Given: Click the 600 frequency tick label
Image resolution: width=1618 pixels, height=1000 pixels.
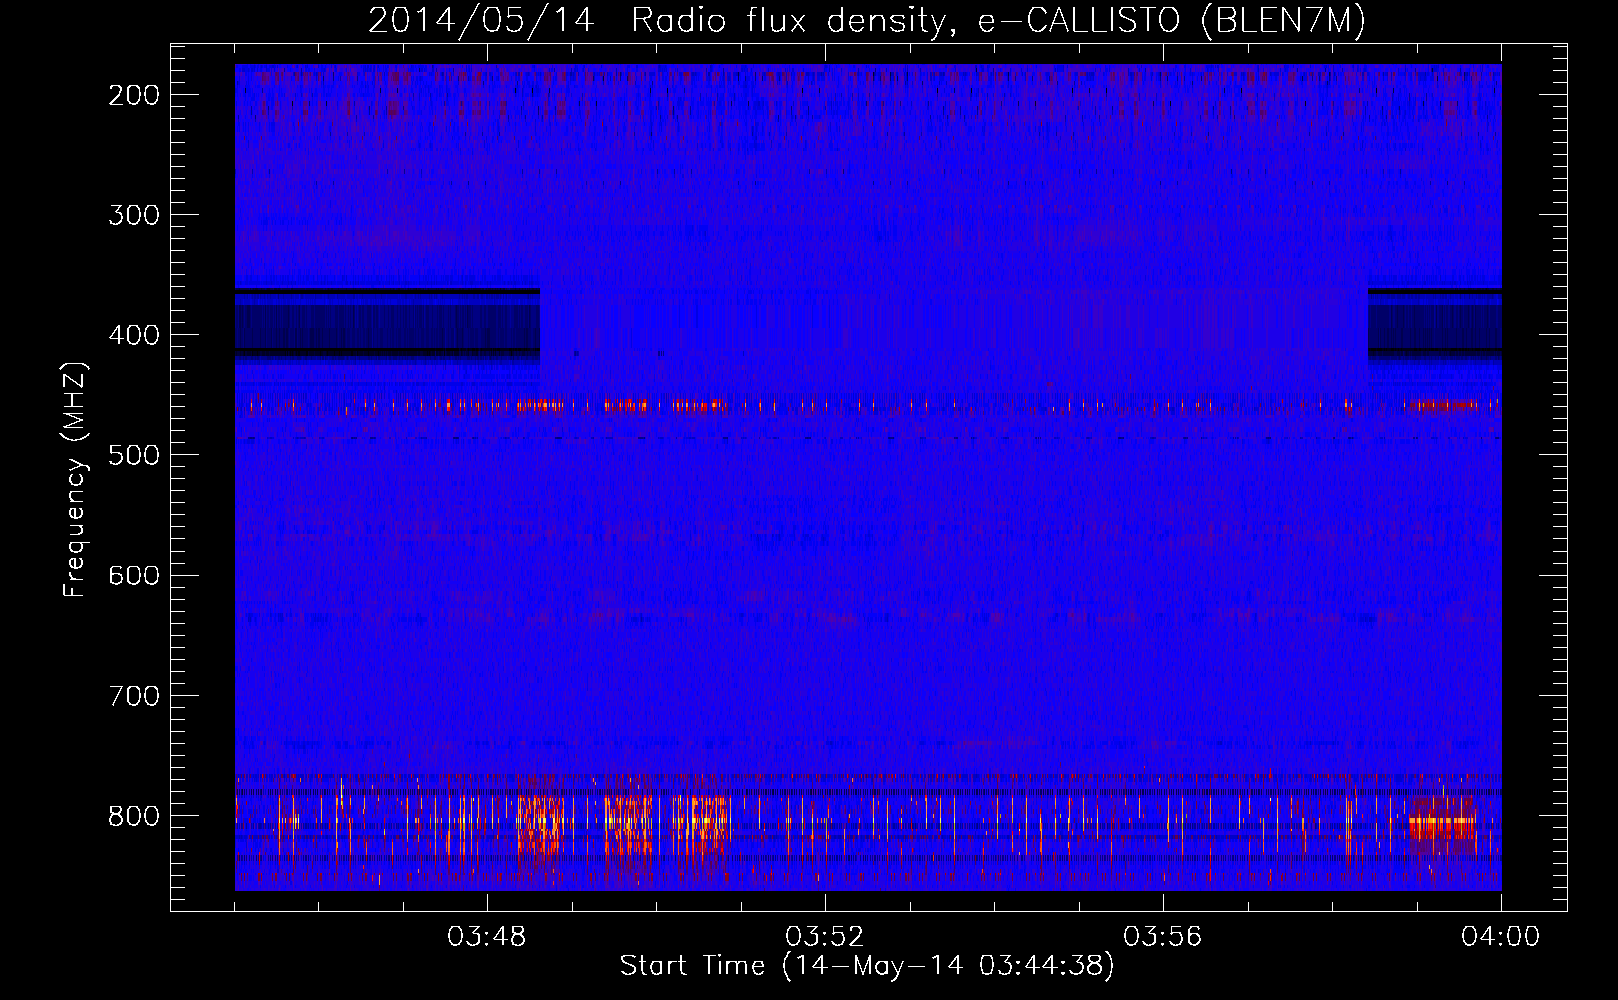Looking at the screenshot, I should coord(134,575).
